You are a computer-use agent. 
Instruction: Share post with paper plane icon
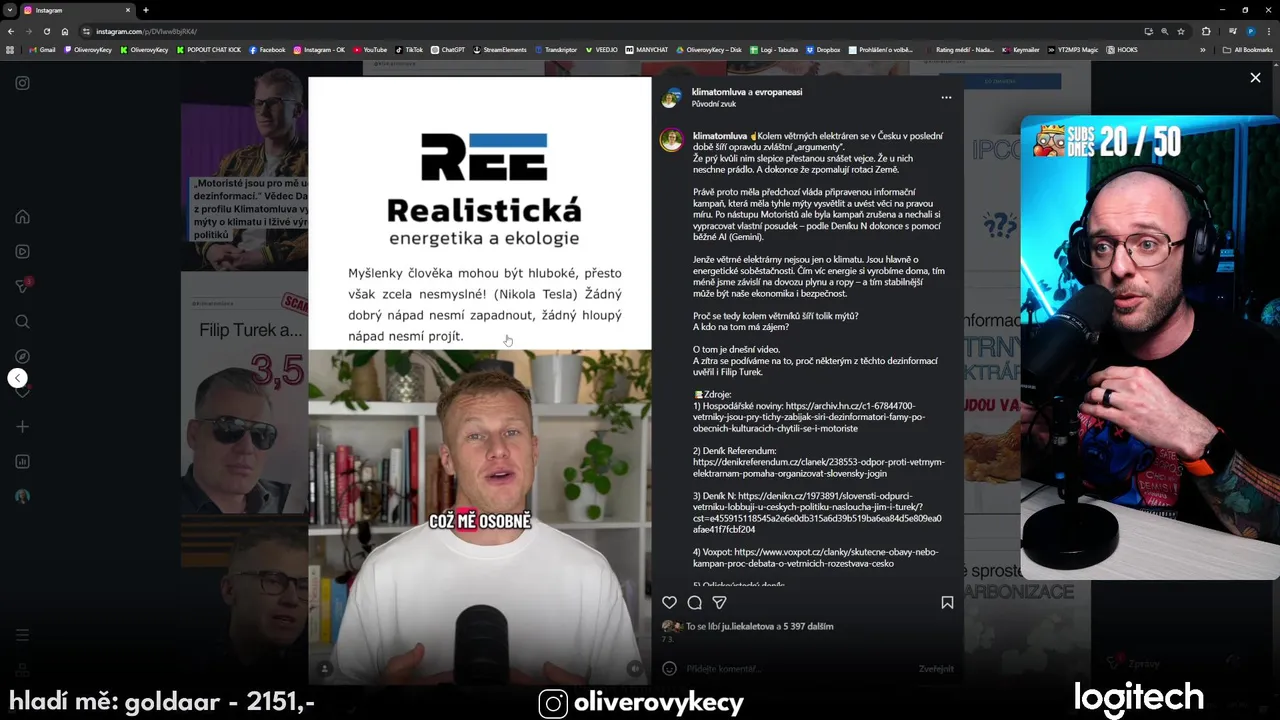(x=719, y=603)
